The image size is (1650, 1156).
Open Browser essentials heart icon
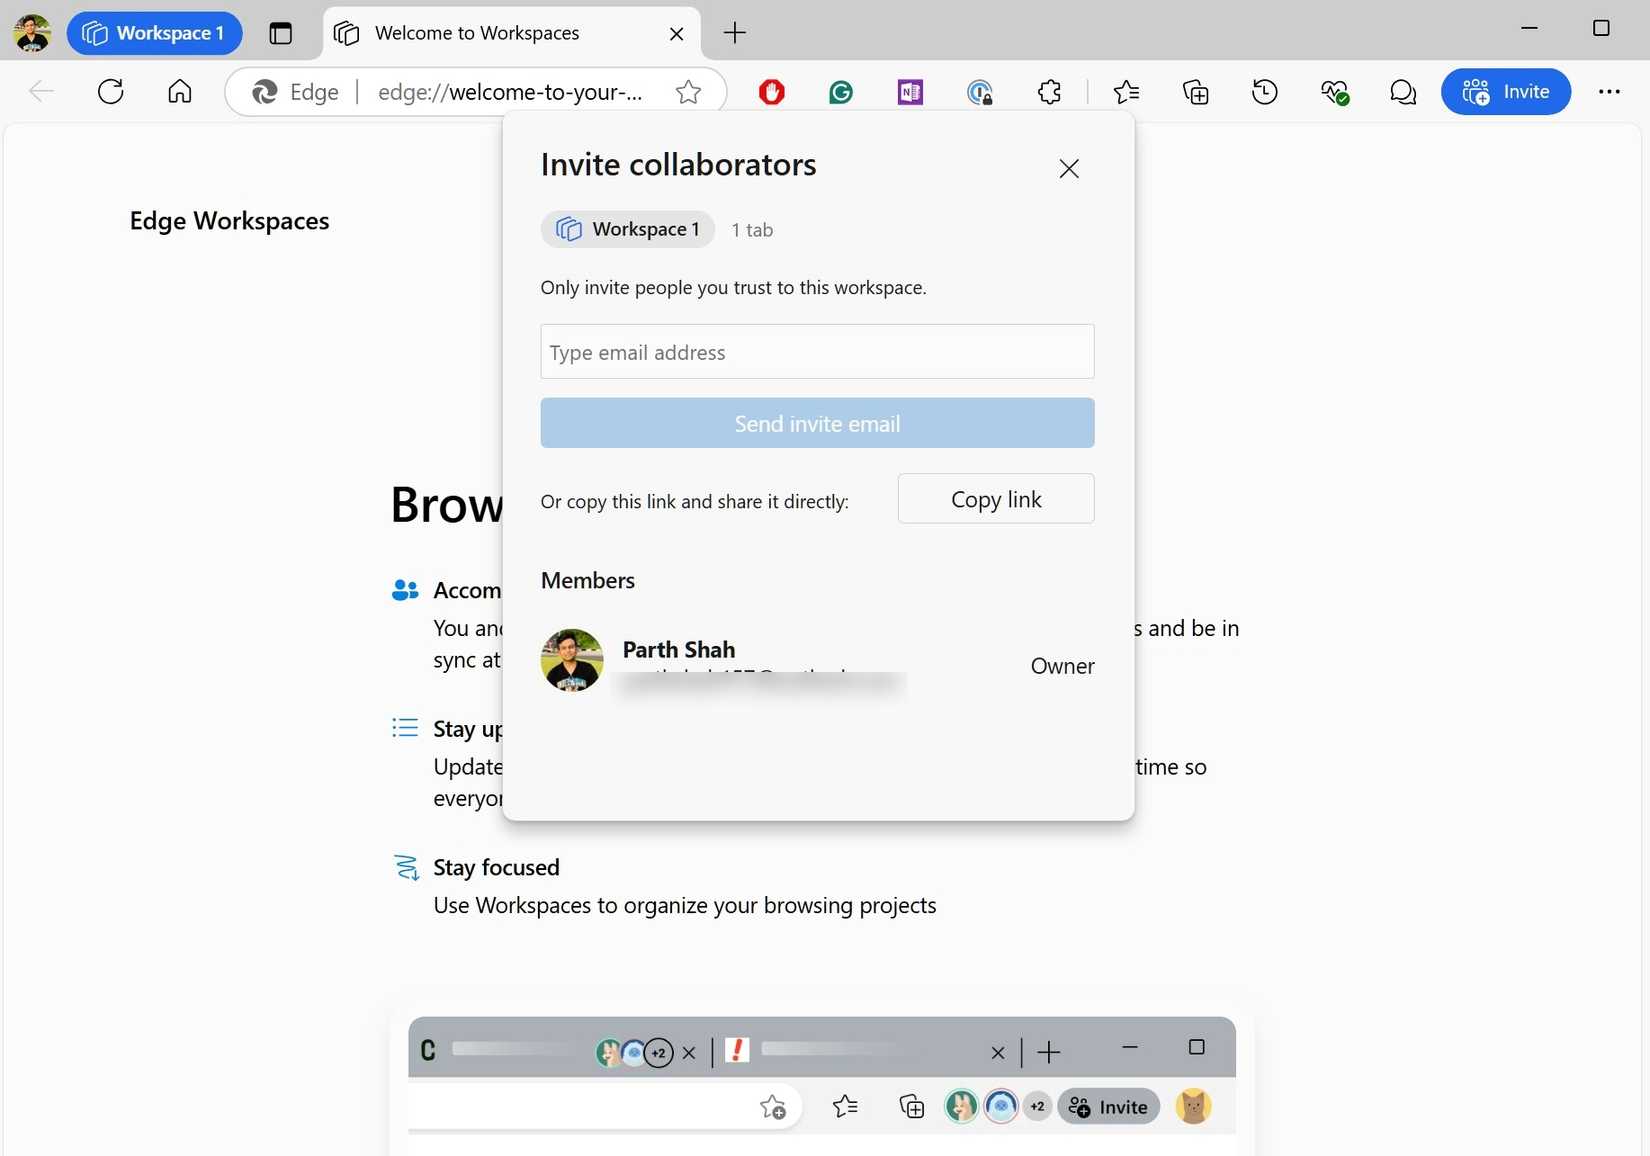click(1334, 92)
